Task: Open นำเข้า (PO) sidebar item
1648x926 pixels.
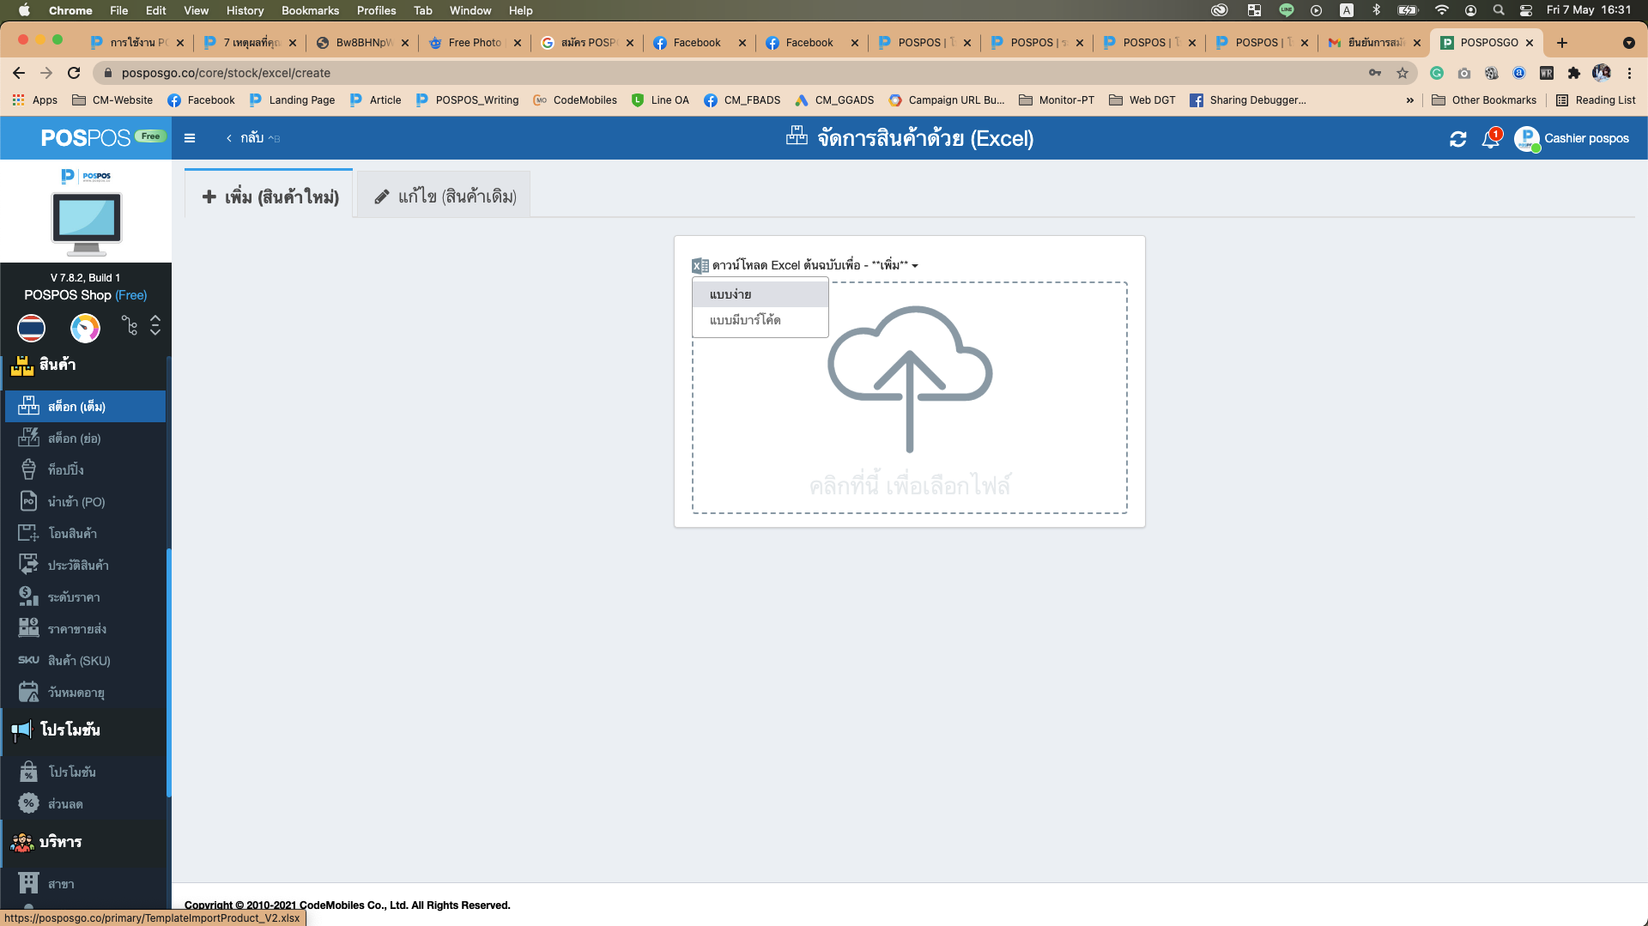Action: coord(76,502)
